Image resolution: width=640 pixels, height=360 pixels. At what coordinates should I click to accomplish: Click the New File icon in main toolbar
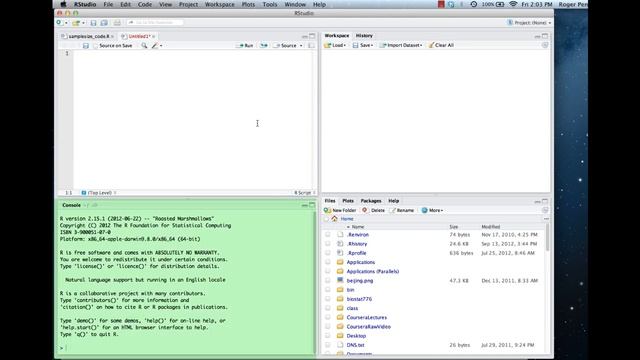[60, 23]
